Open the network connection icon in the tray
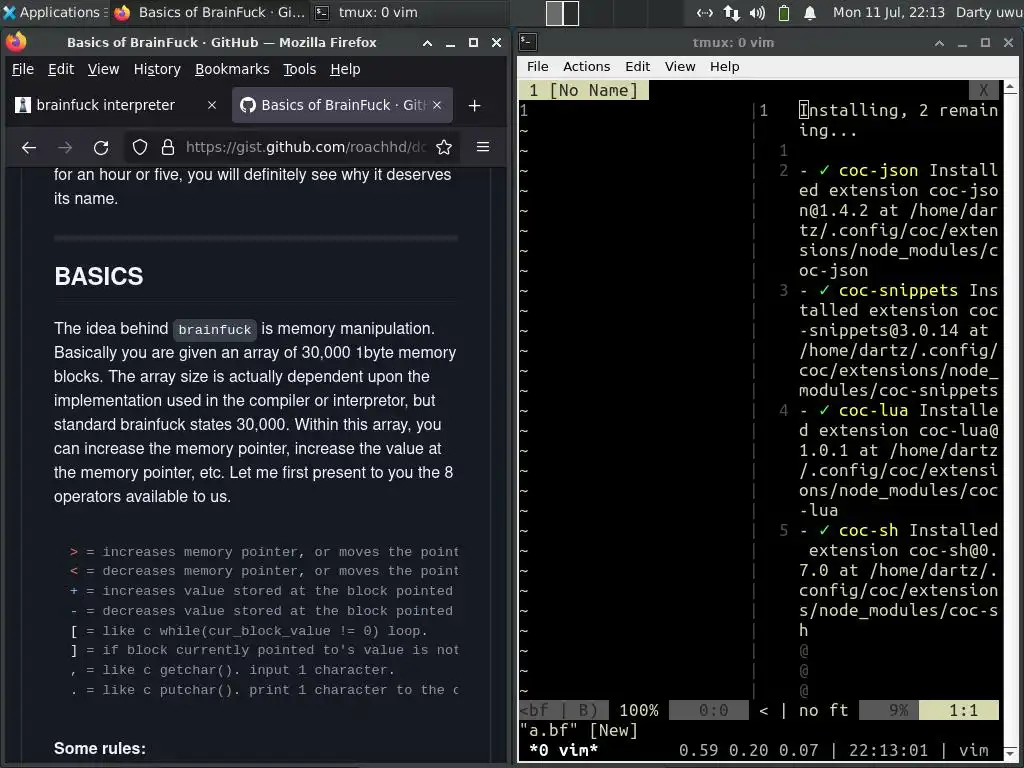 [704, 12]
